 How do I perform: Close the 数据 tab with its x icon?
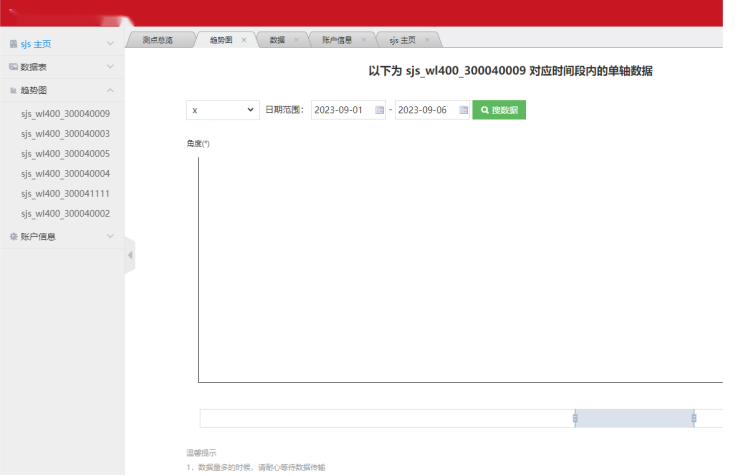point(296,40)
